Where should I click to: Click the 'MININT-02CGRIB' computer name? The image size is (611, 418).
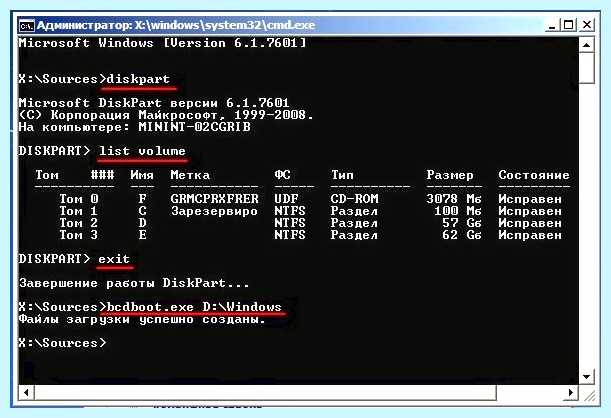pyautogui.click(x=194, y=127)
